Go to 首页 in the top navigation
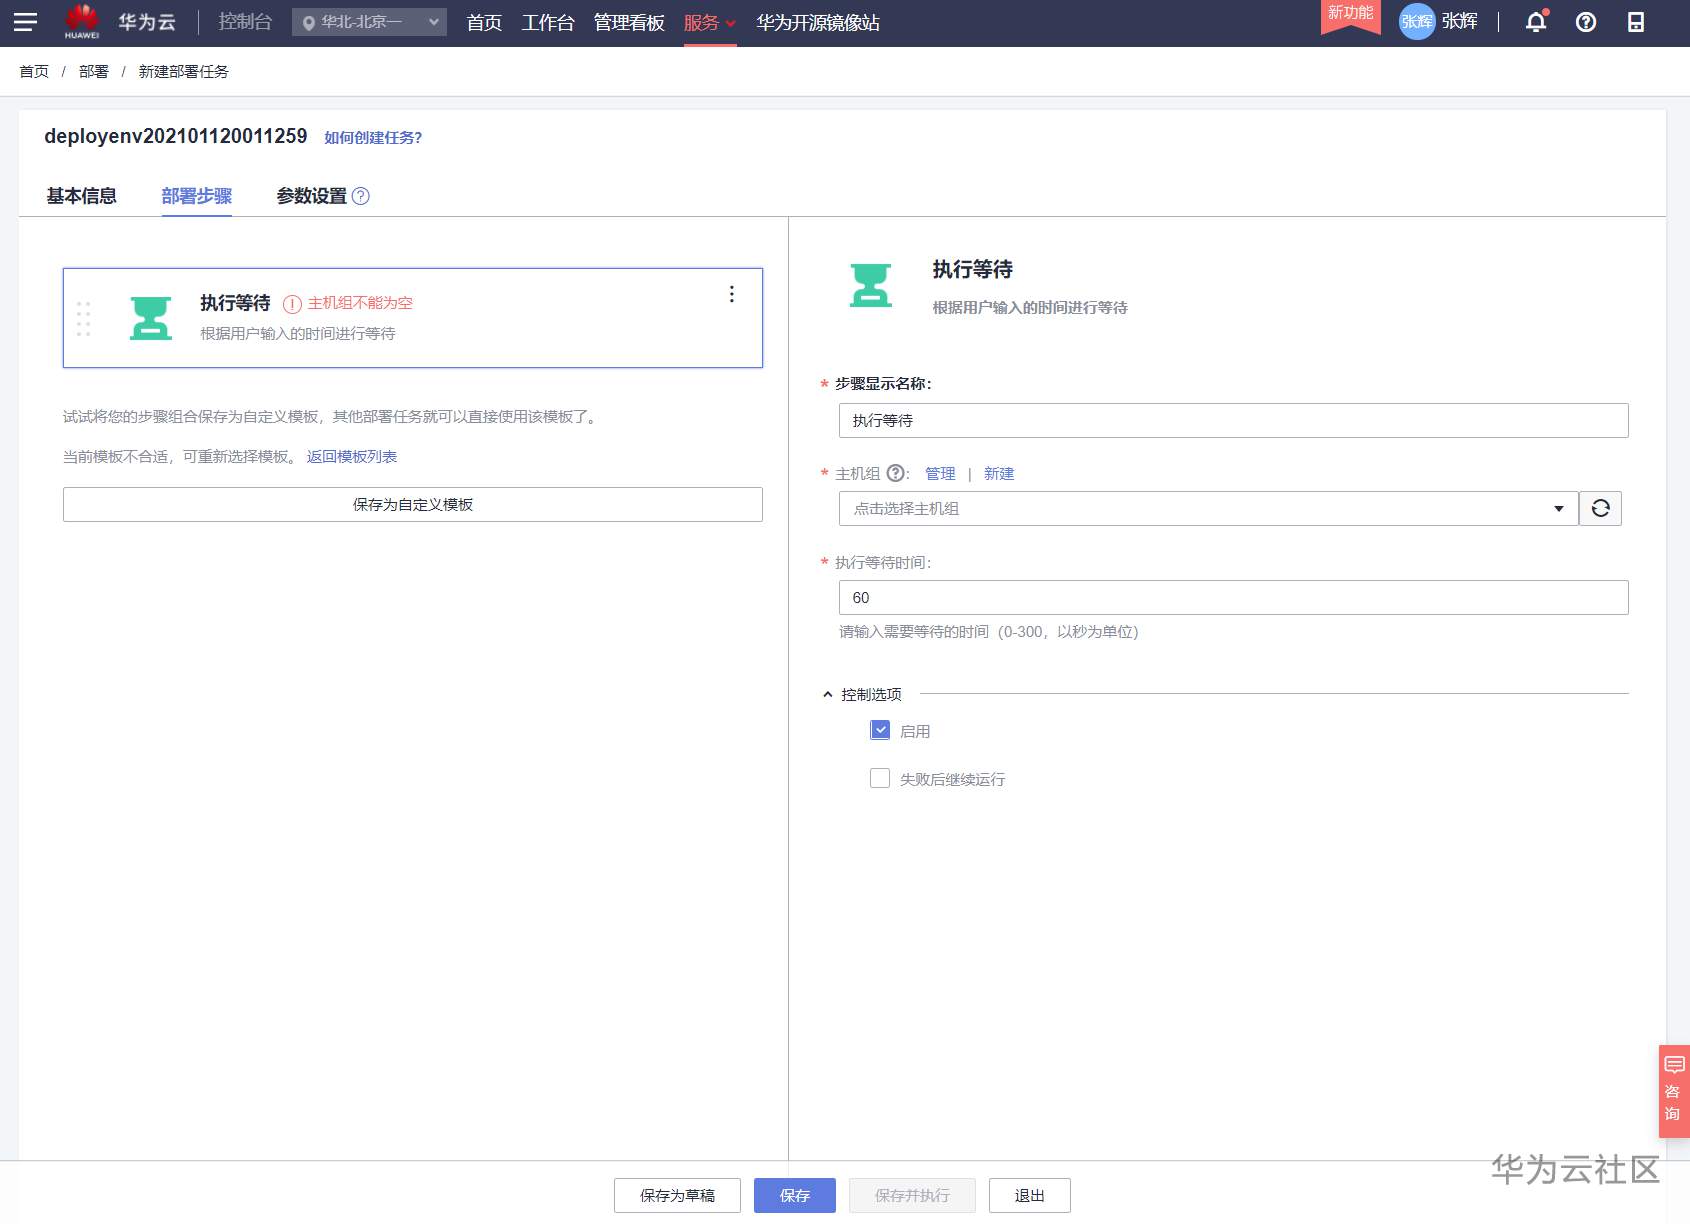Screen dimensions: 1690x1224 (x=484, y=23)
